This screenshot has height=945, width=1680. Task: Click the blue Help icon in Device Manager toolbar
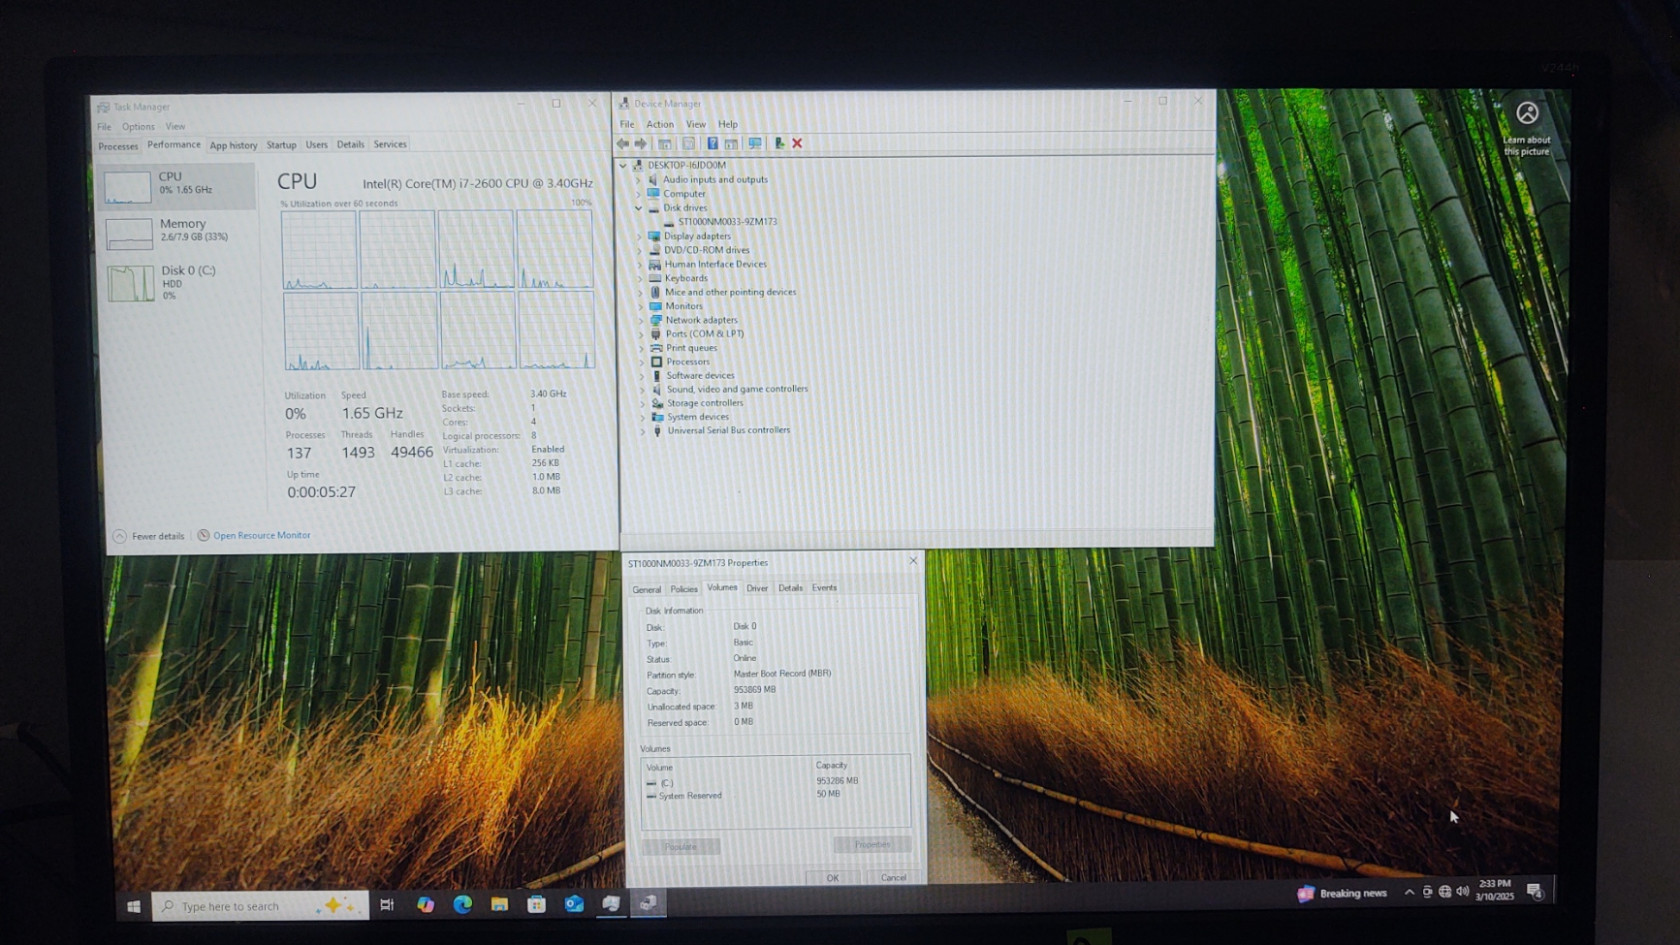pyautogui.click(x=712, y=143)
